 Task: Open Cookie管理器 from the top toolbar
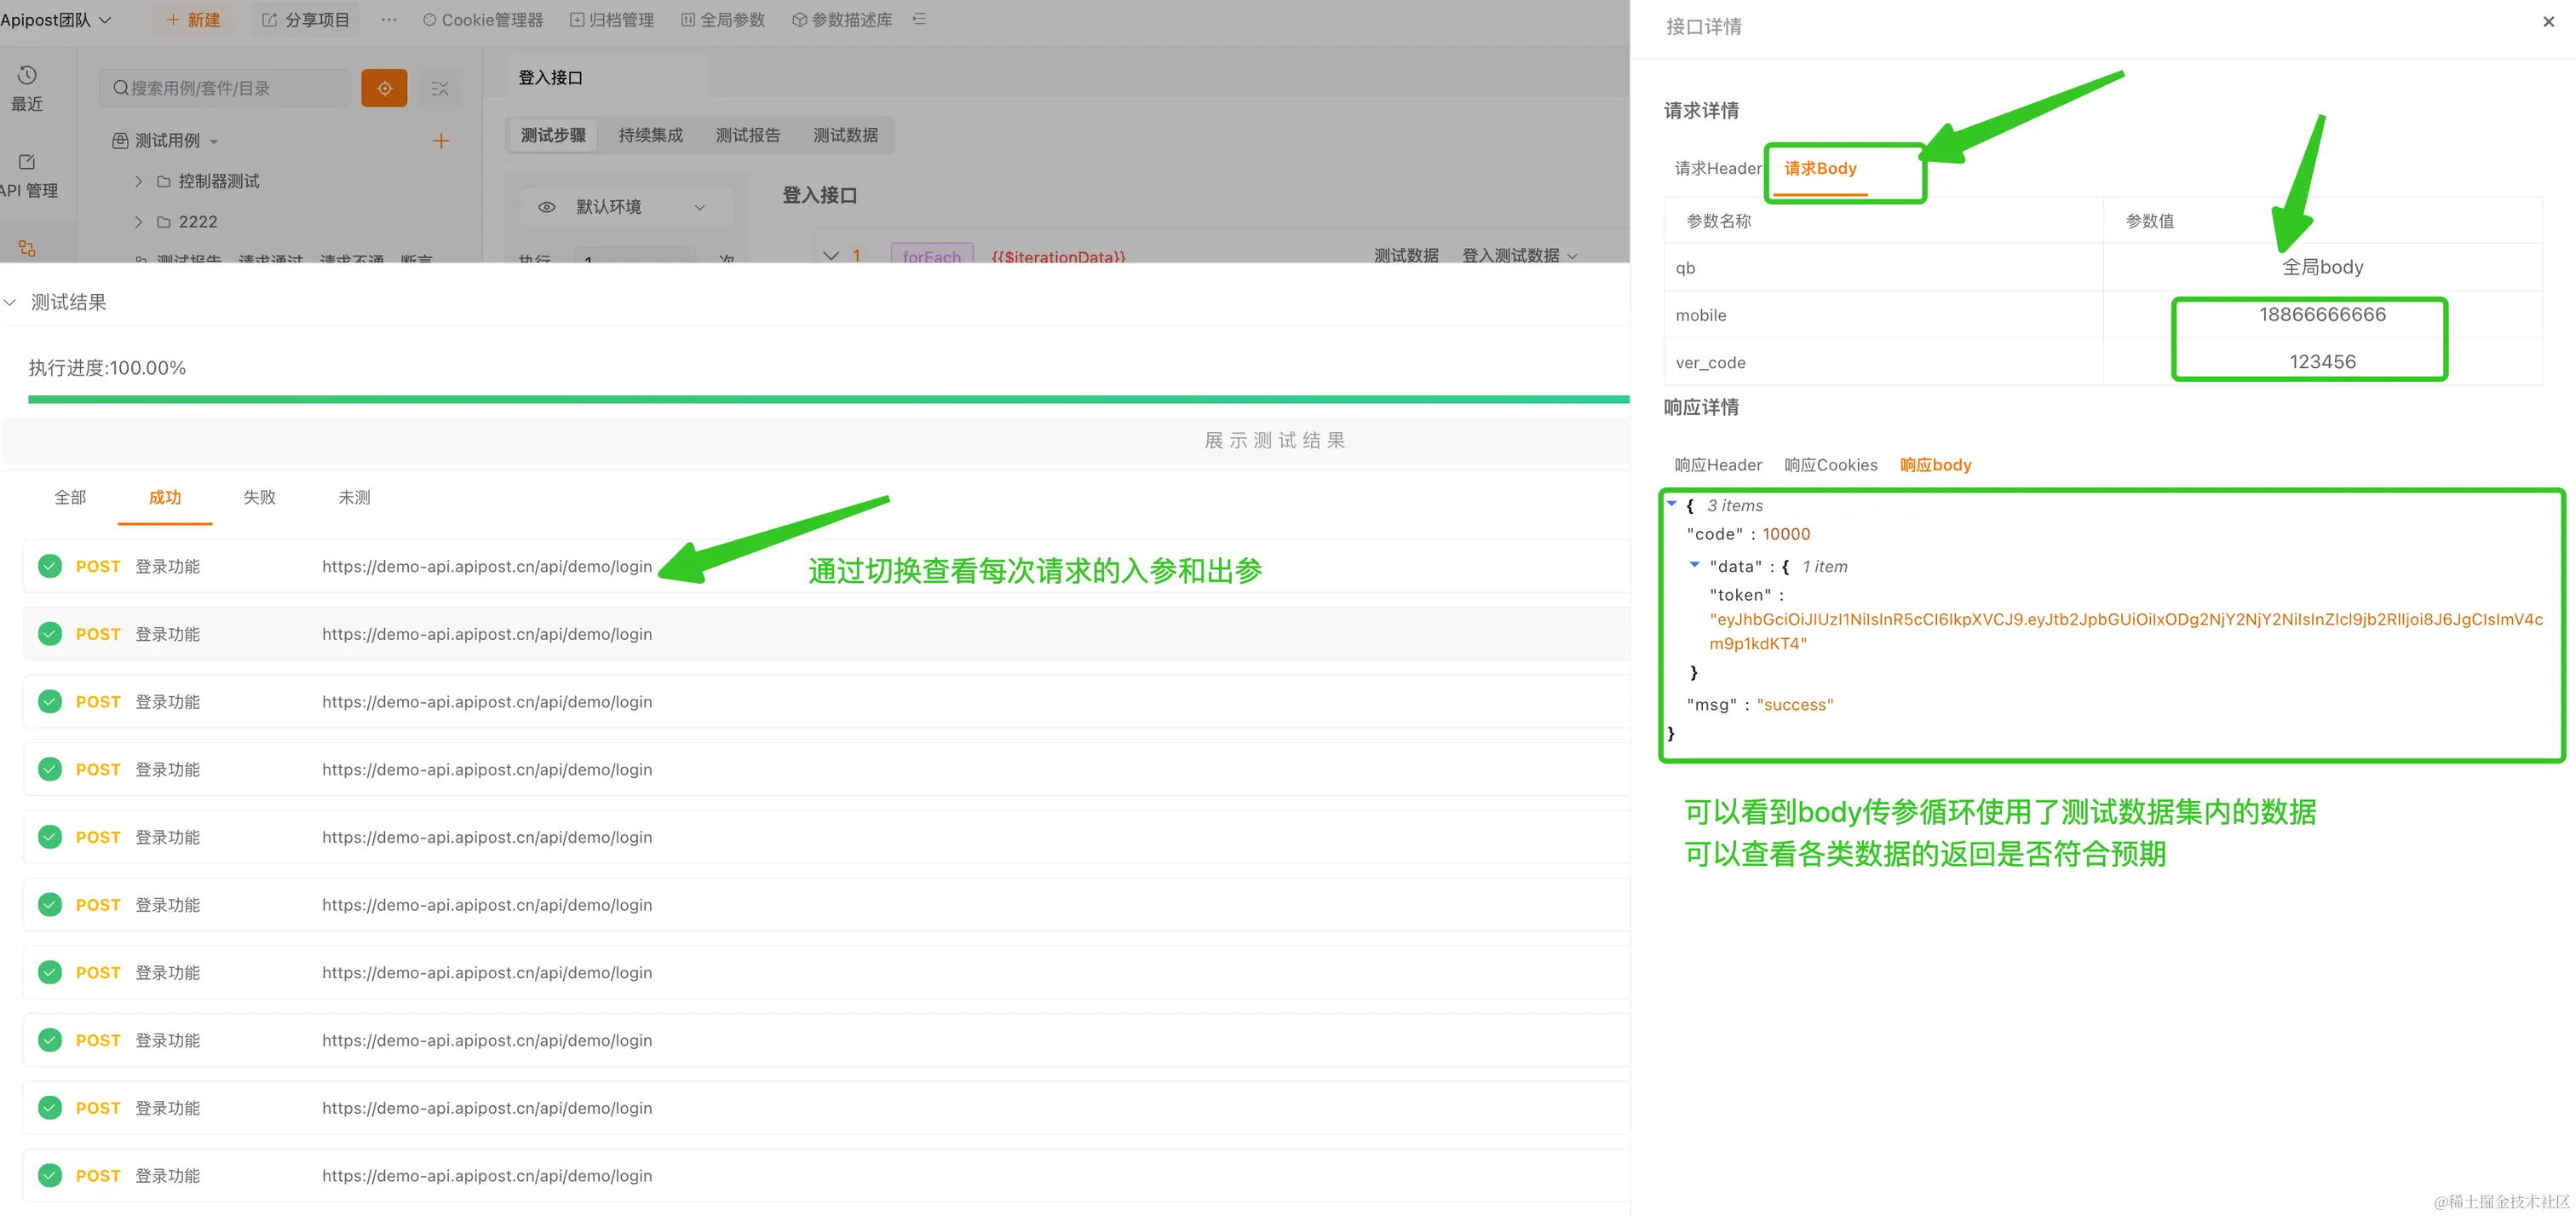coord(483,20)
